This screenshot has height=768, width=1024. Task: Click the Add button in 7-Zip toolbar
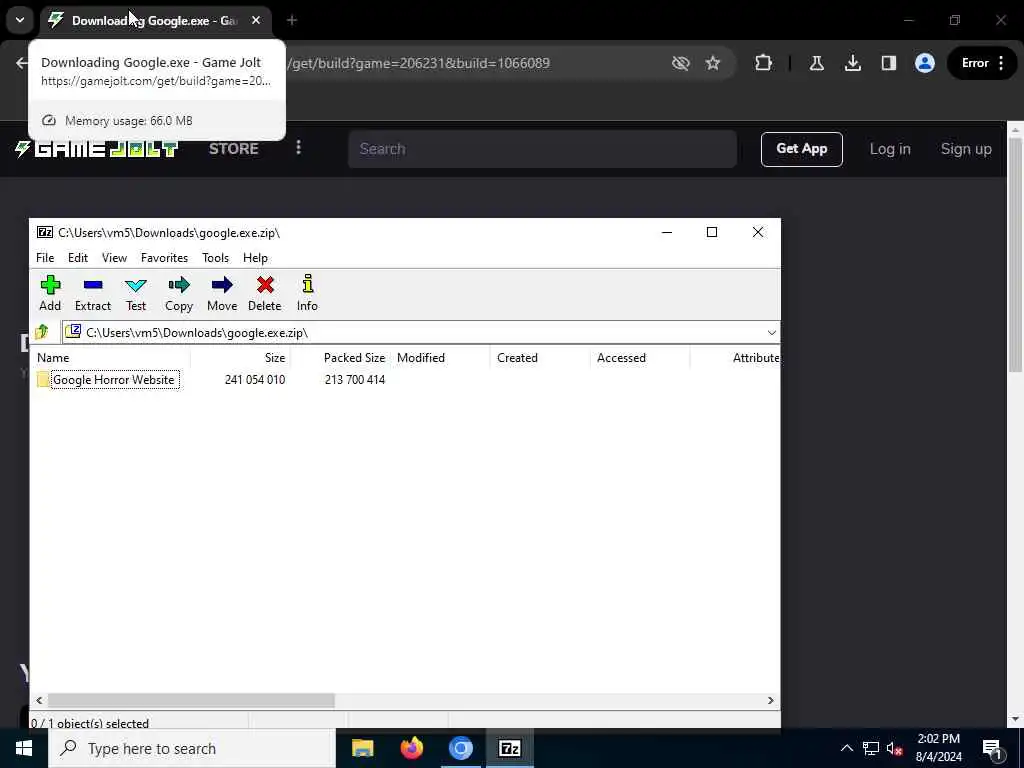coord(50,293)
